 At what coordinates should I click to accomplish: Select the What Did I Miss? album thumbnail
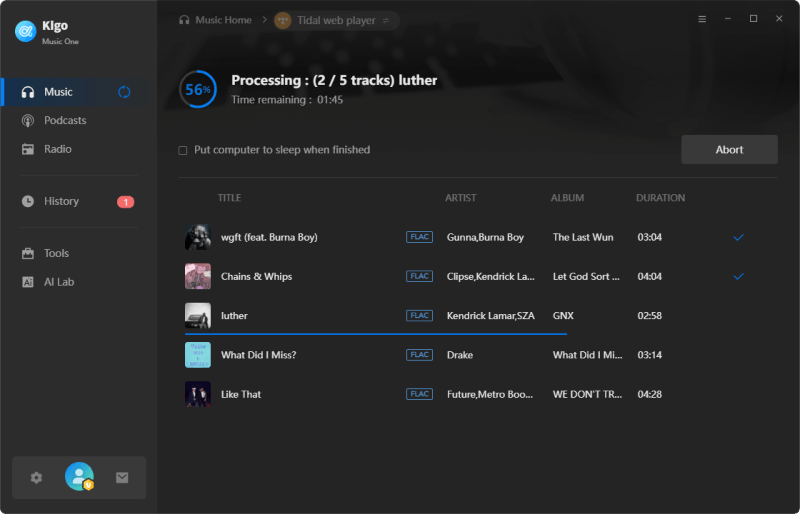(x=198, y=355)
